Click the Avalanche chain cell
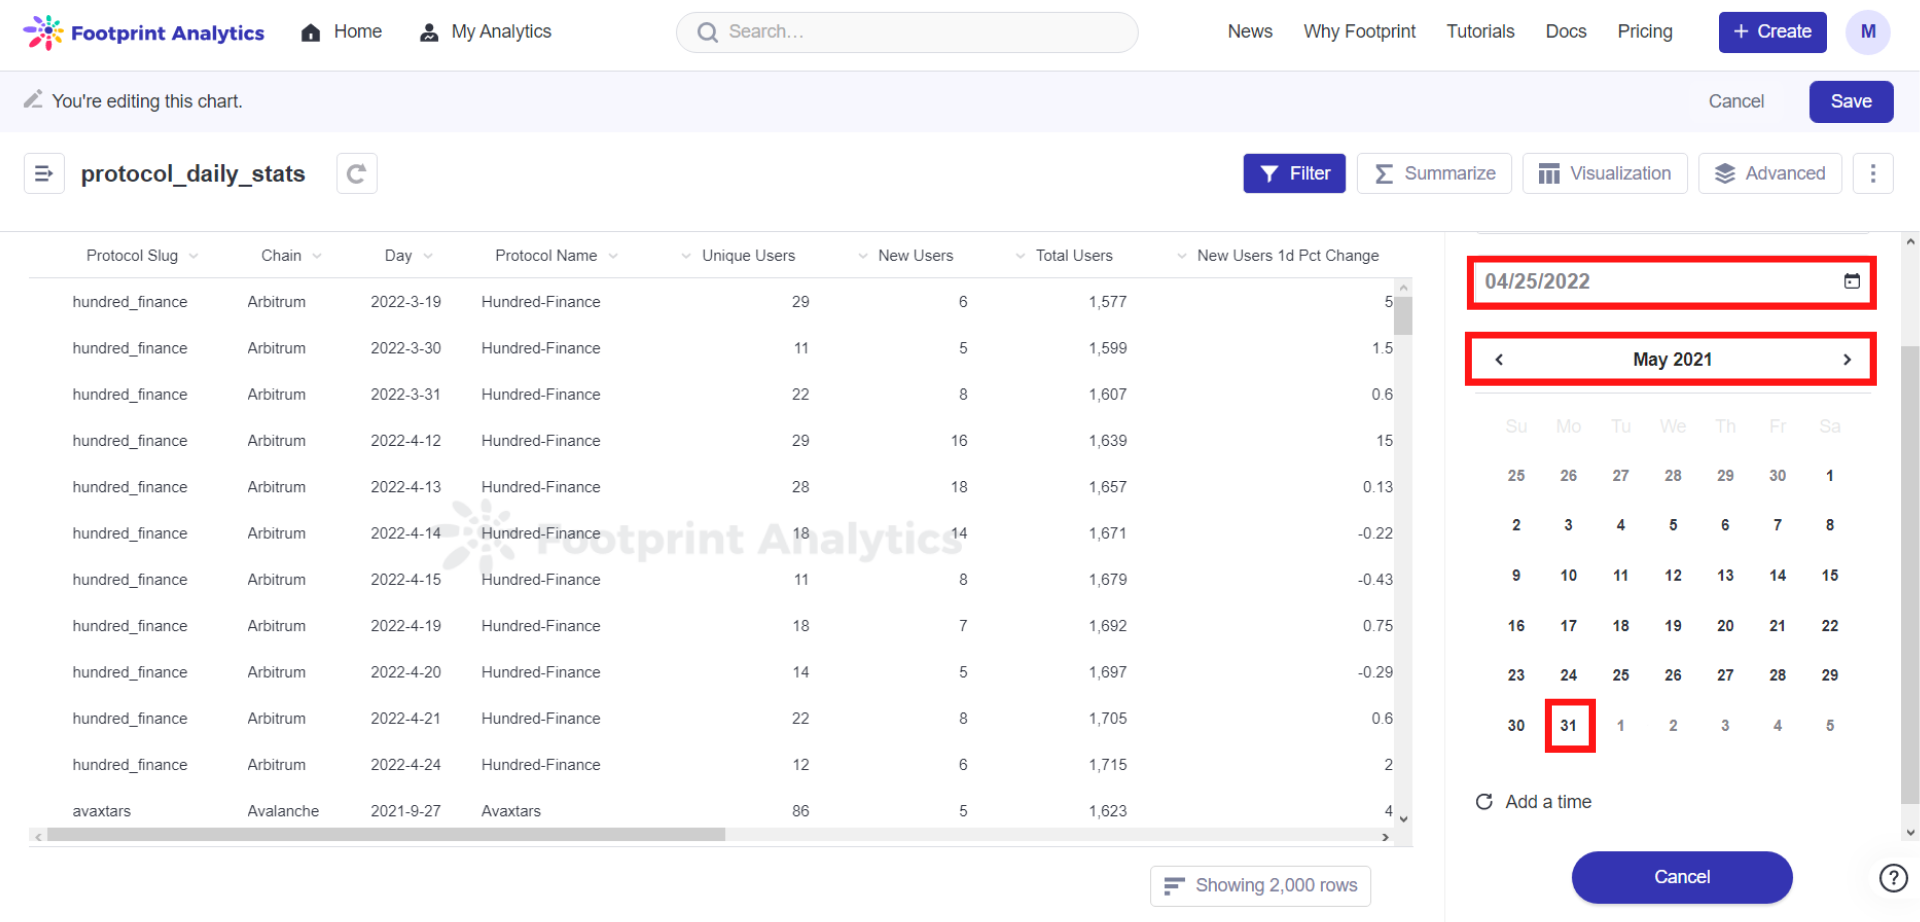 coord(283,811)
